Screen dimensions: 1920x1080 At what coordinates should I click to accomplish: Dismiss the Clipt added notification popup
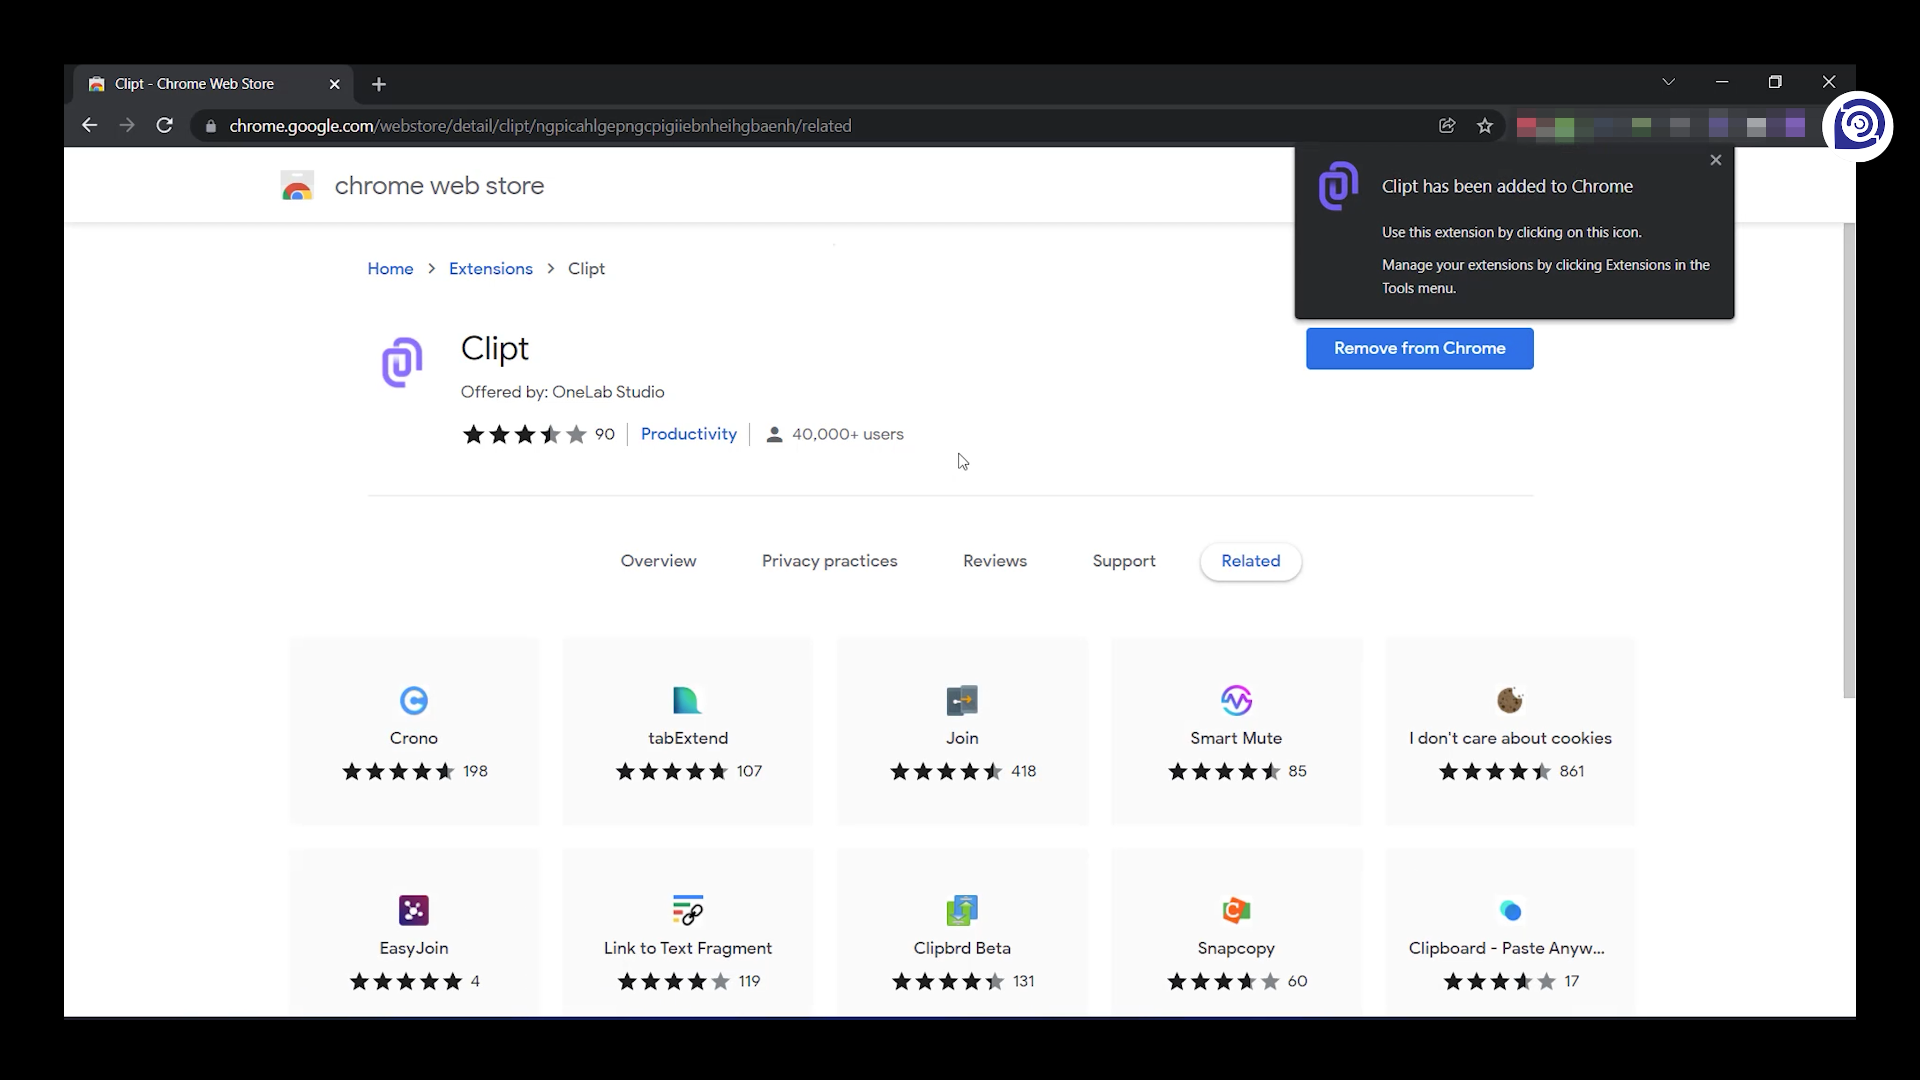(x=1716, y=160)
